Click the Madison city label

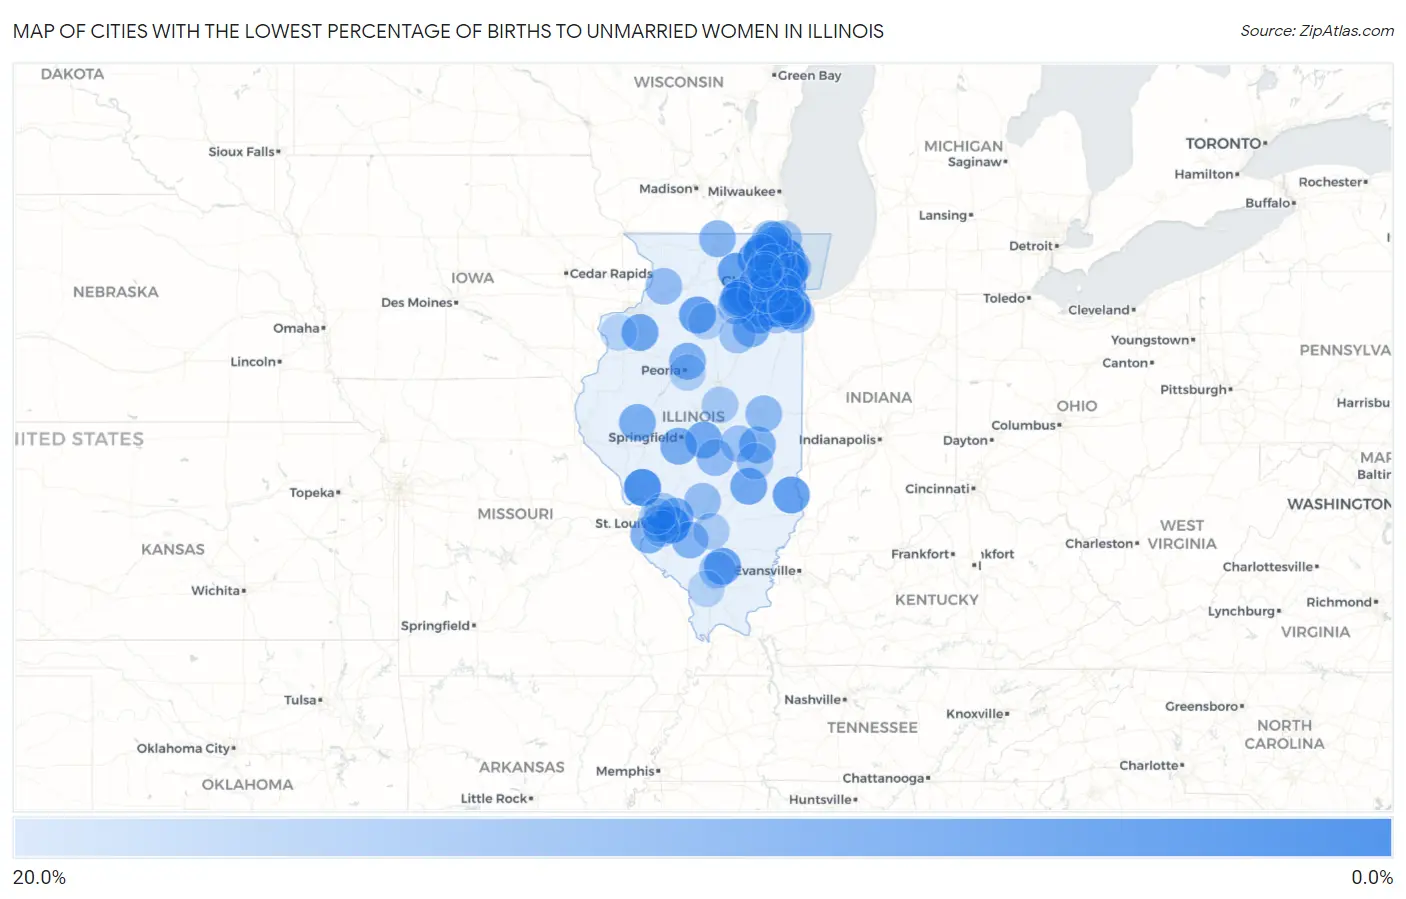click(668, 188)
